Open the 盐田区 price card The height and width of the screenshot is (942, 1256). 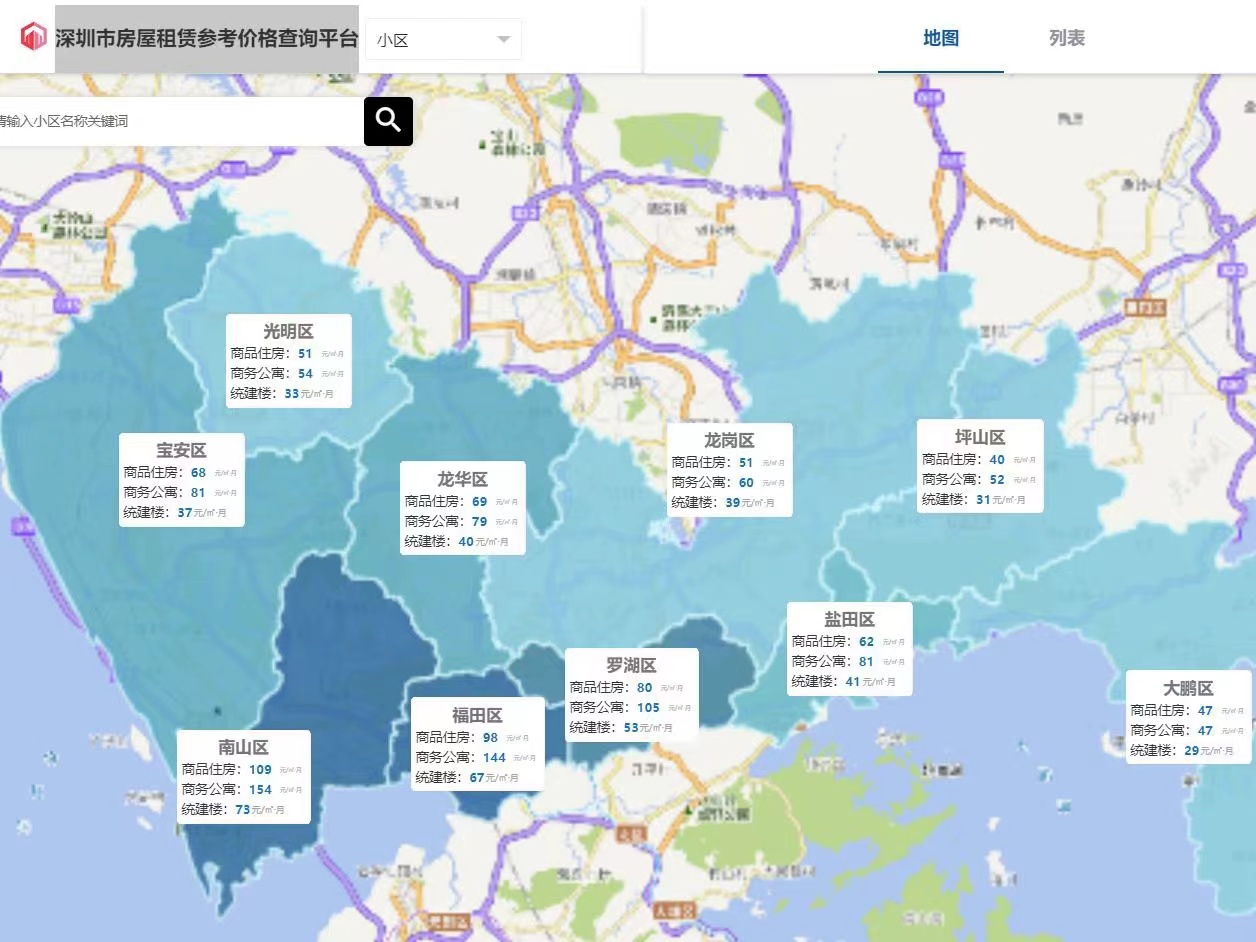[850, 649]
